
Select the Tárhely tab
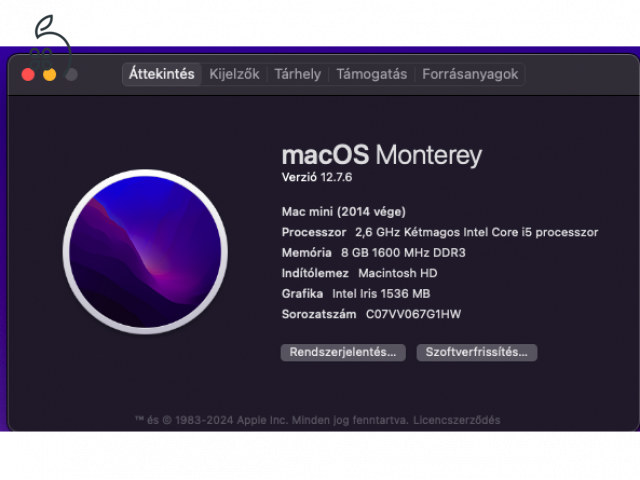[x=298, y=74]
